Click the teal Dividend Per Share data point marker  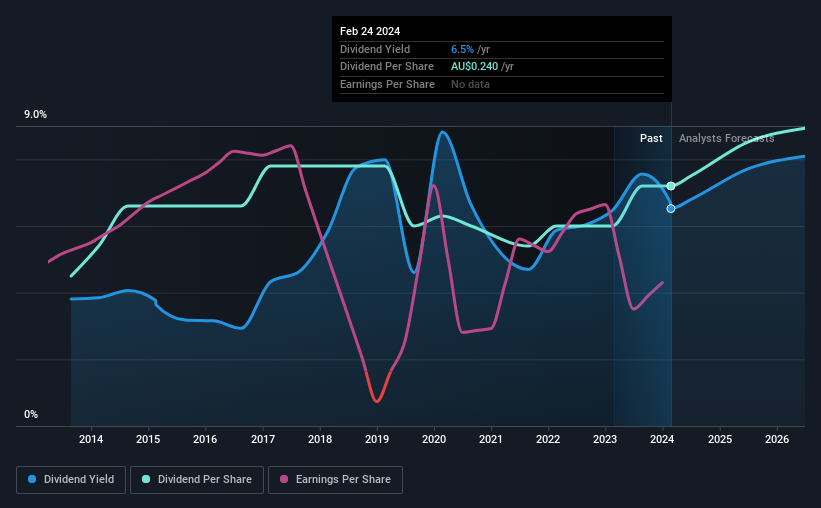coord(671,186)
